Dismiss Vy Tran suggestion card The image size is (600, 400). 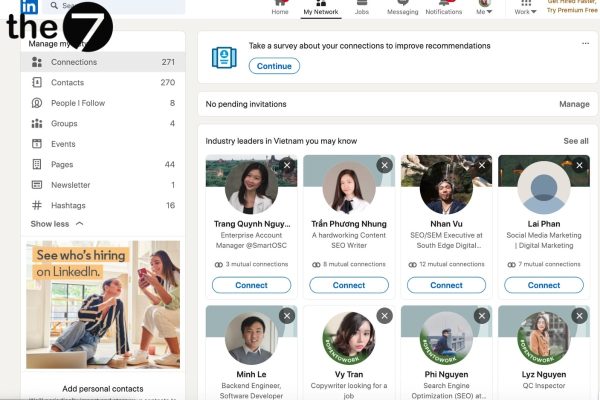[x=385, y=316]
